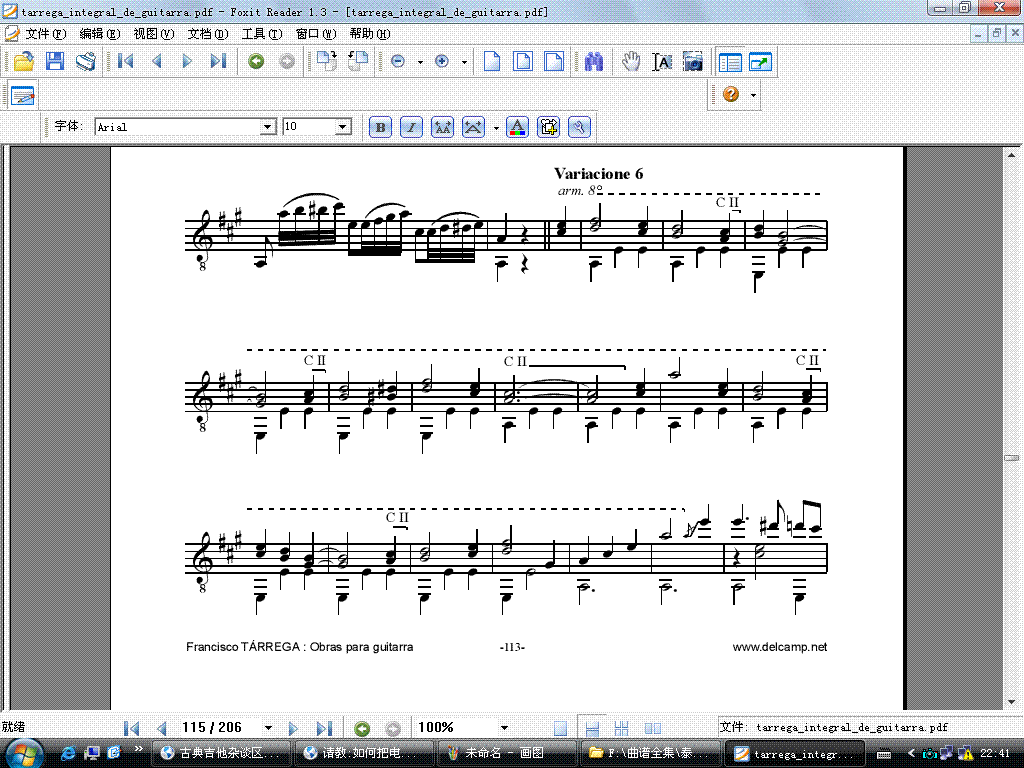Toggle italic formatting
This screenshot has width=1024, height=768.
click(x=411, y=127)
